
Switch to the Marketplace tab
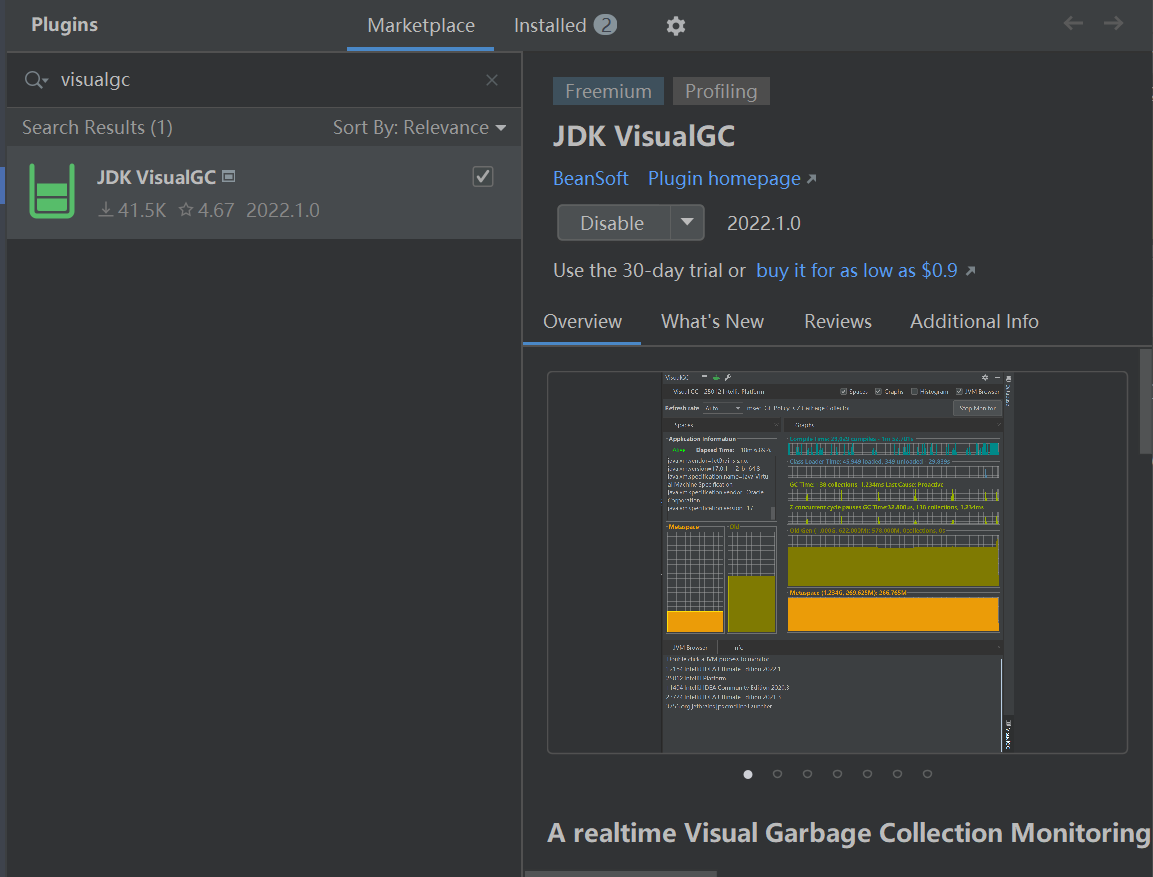tap(421, 26)
